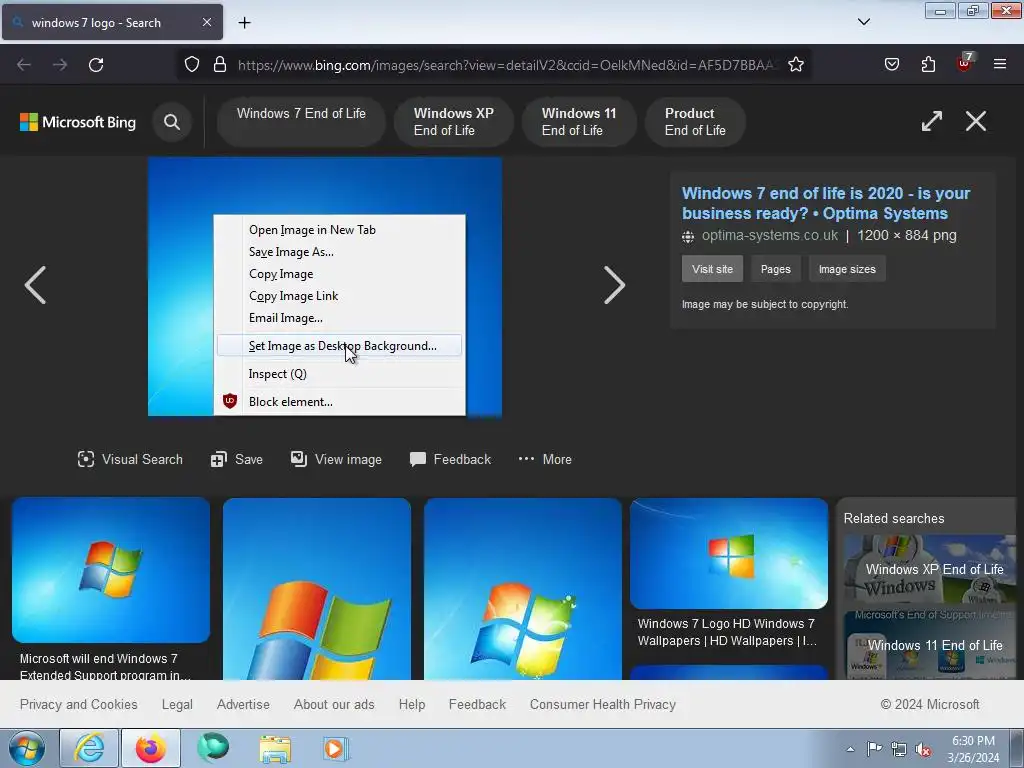This screenshot has width=1024, height=768.
Task: Open the More options ellipsis
Action: click(x=545, y=459)
